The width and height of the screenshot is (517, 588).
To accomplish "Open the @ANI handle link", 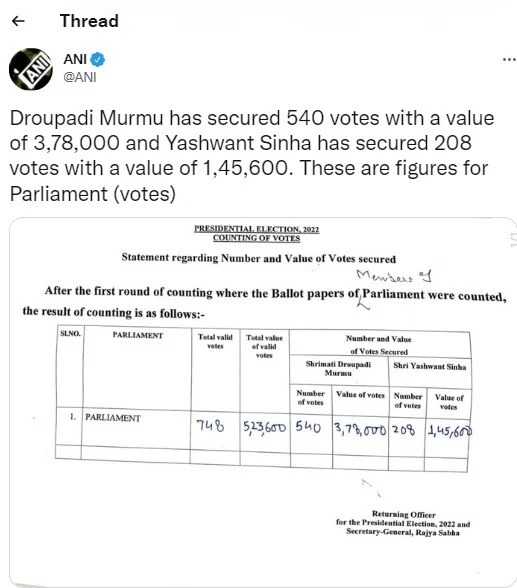I will [x=80, y=77].
